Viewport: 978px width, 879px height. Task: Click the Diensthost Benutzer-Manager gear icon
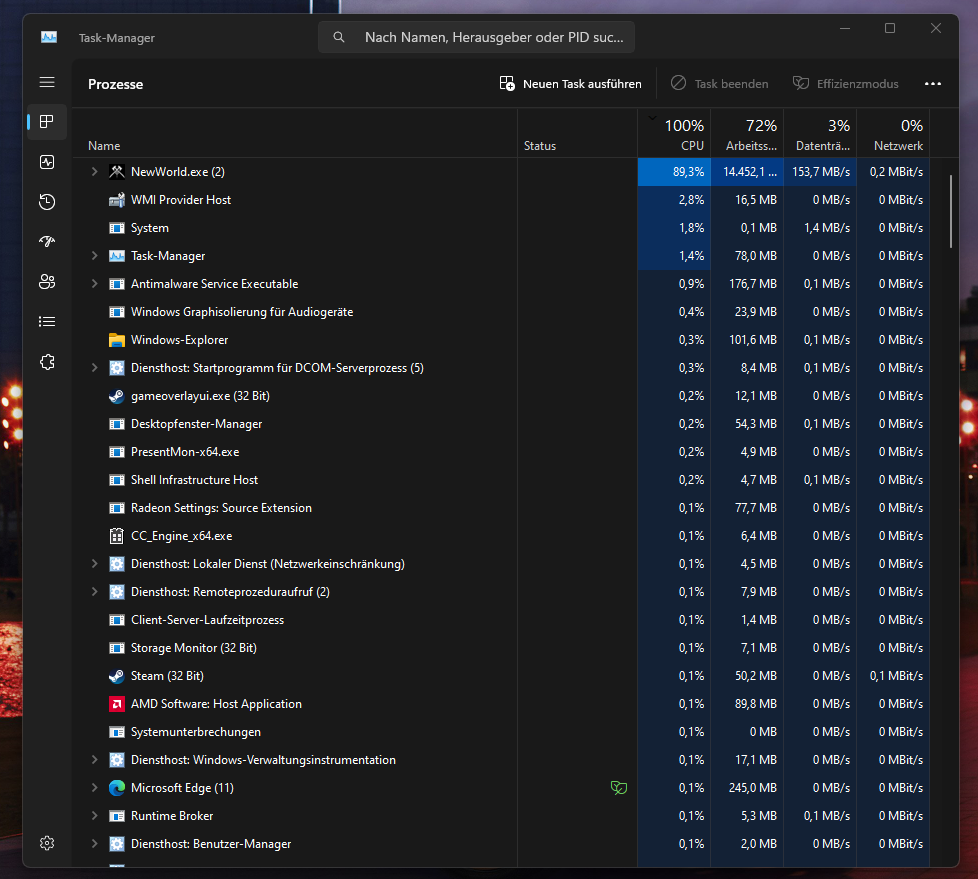(117, 844)
